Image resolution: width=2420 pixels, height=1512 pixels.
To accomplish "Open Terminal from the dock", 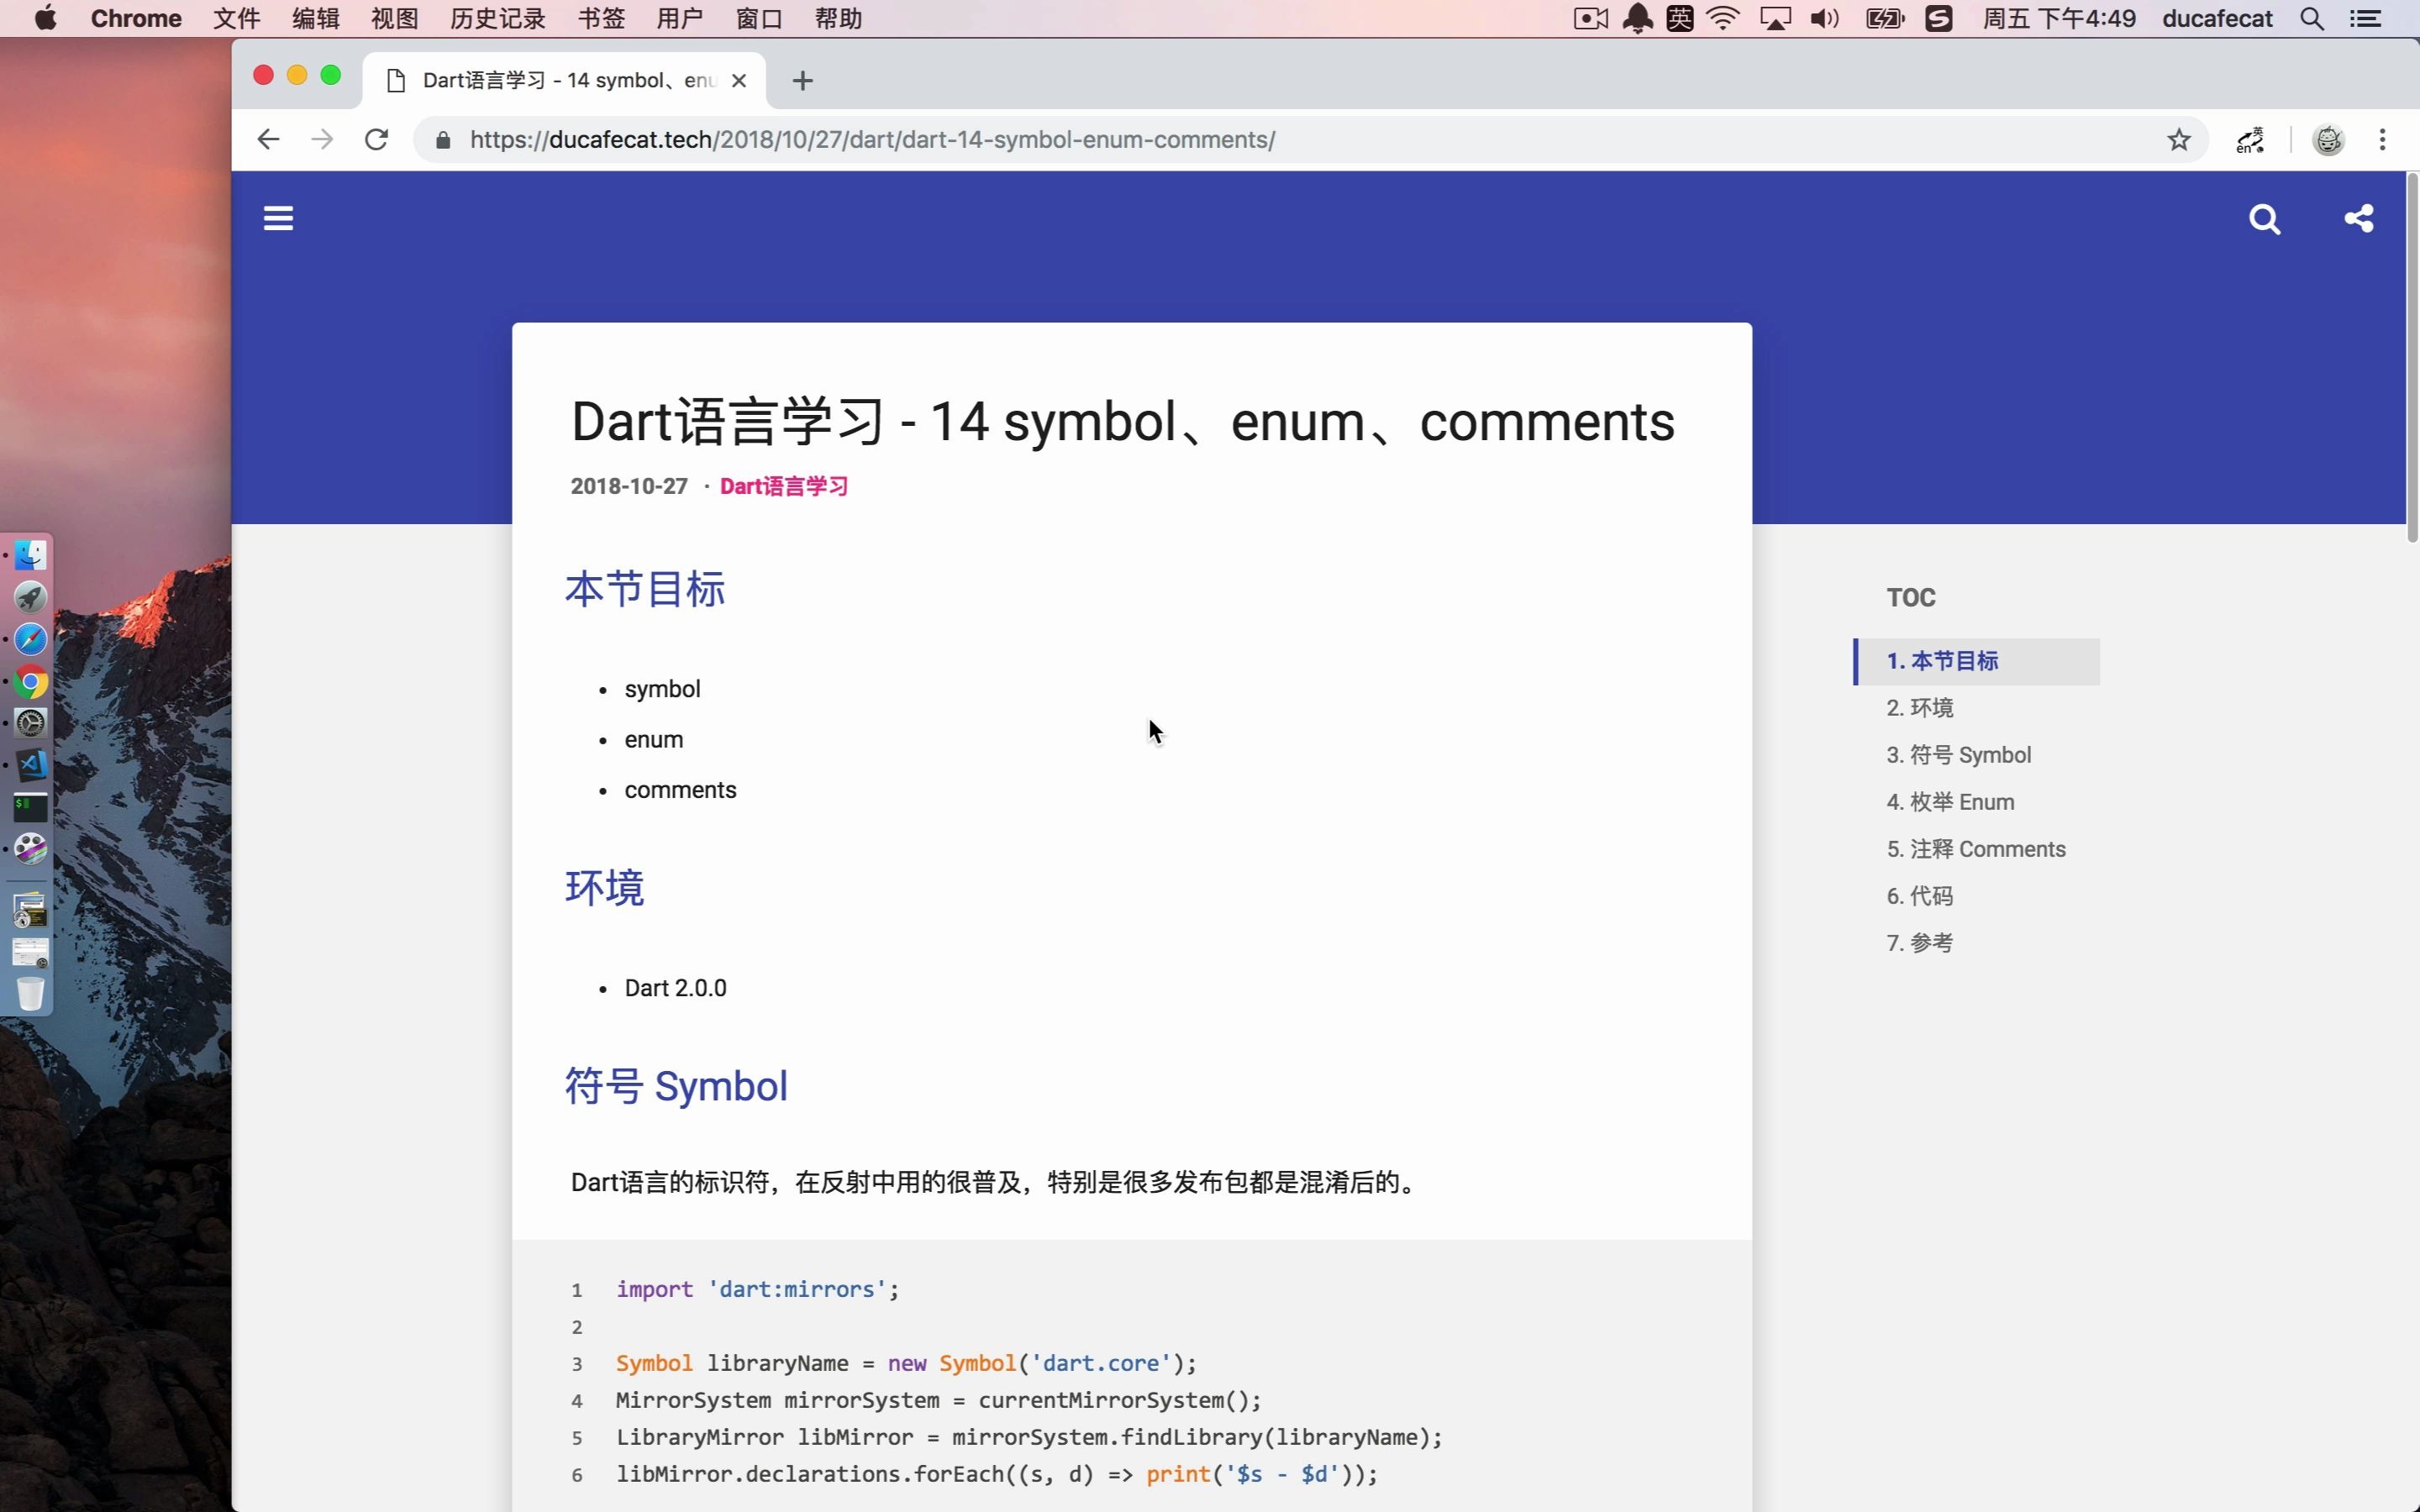I will point(31,807).
